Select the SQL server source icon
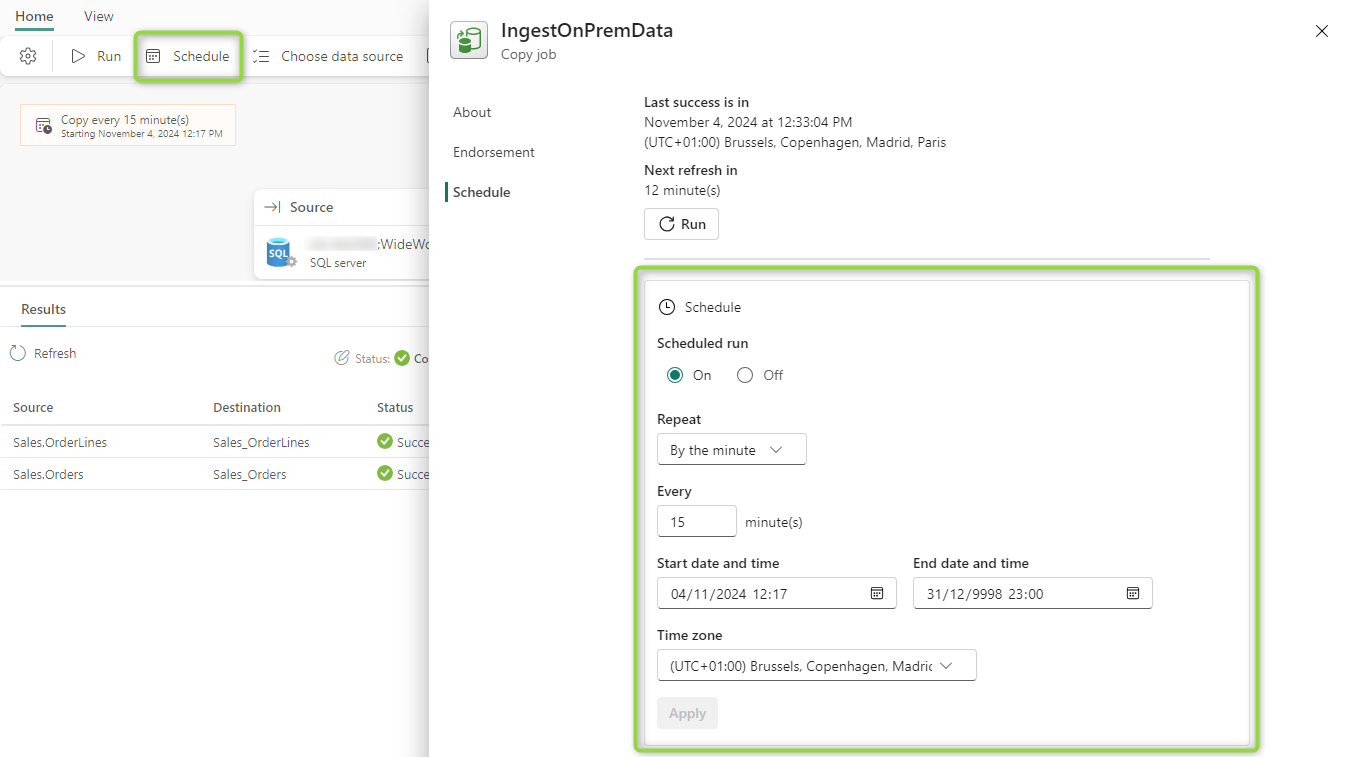The width and height of the screenshot is (1356, 757). [x=280, y=253]
